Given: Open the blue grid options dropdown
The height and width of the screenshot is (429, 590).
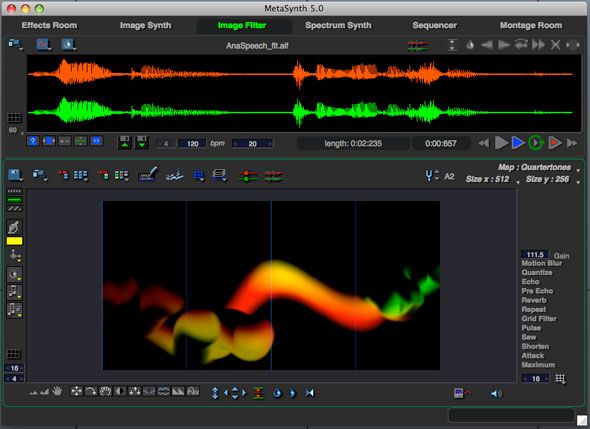Looking at the screenshot, I should click(199, 175).
